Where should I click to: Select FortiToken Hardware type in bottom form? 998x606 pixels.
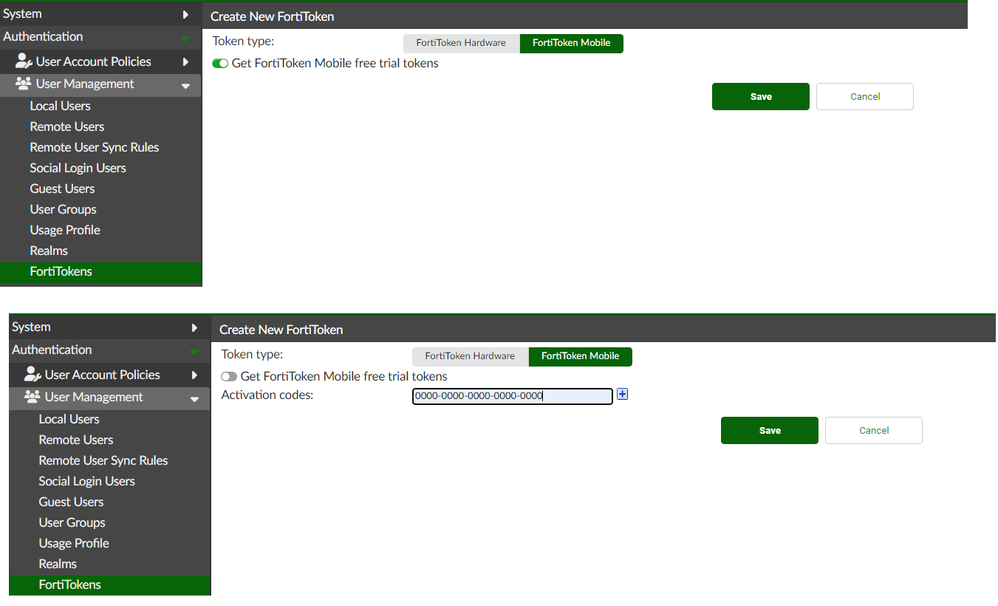point(470,356)
